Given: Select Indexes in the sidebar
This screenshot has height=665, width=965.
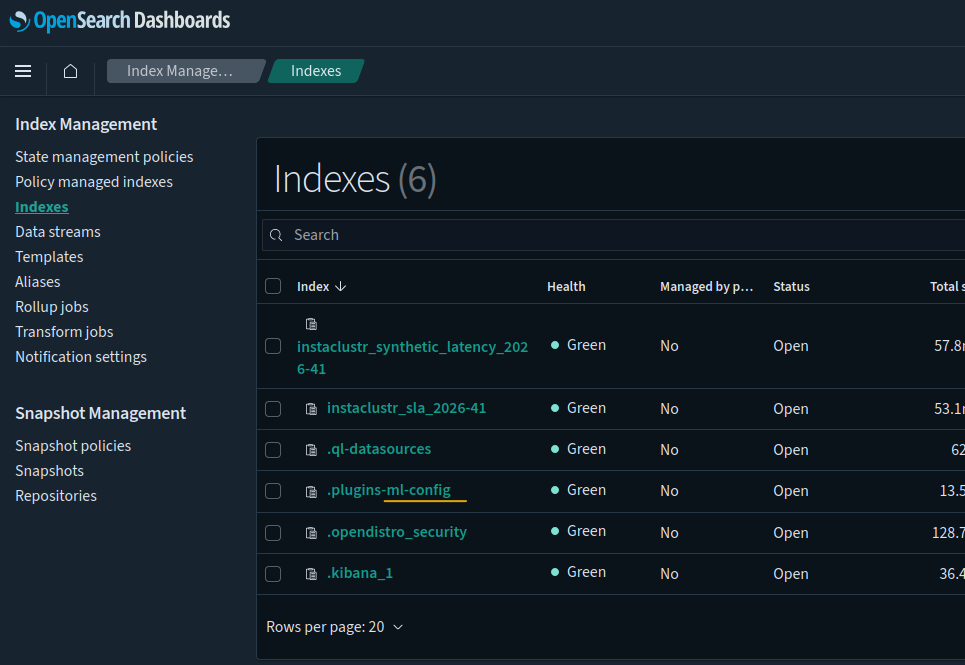Looking at the screenshot, I should point(42,207).
